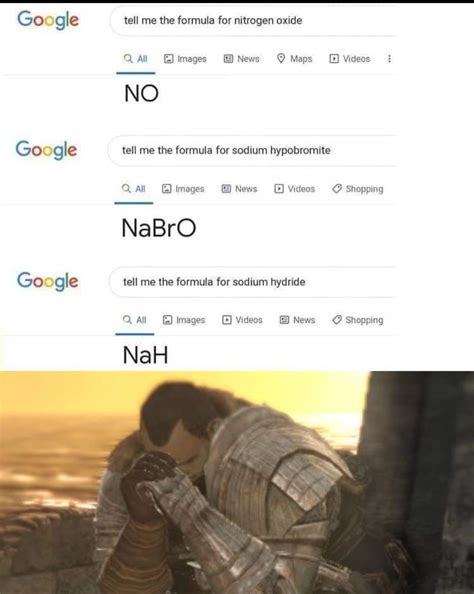Open Shopping tab in sodium hypobromite results
This screenshot has width=474, height=594.
[357, 189]
